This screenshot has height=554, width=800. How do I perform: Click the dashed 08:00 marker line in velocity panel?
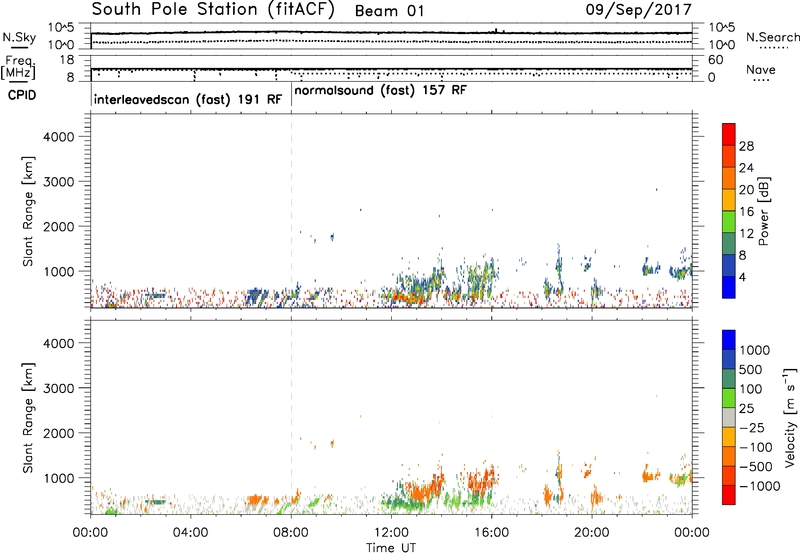291,417
